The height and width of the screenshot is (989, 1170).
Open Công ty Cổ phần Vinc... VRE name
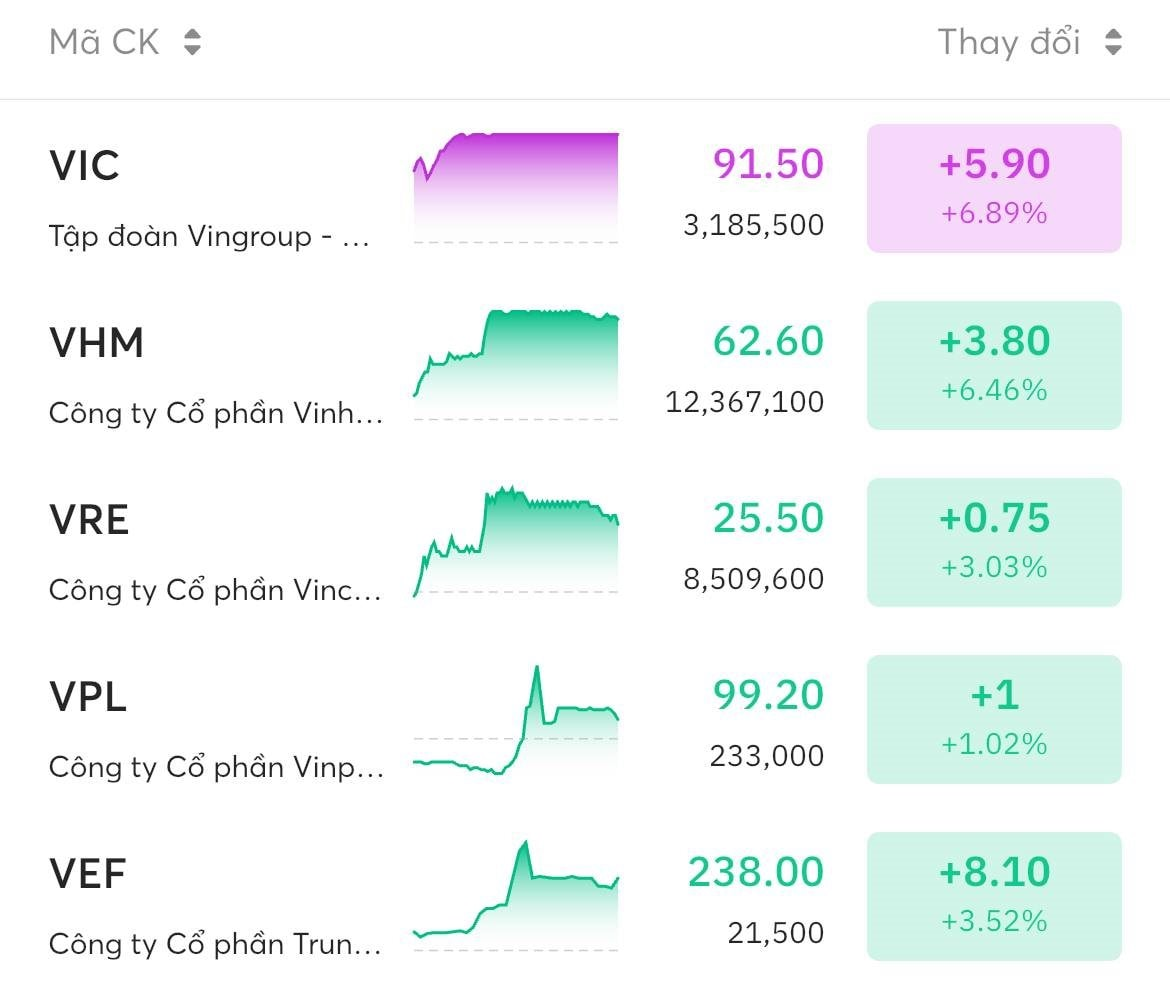click(215, 590)
